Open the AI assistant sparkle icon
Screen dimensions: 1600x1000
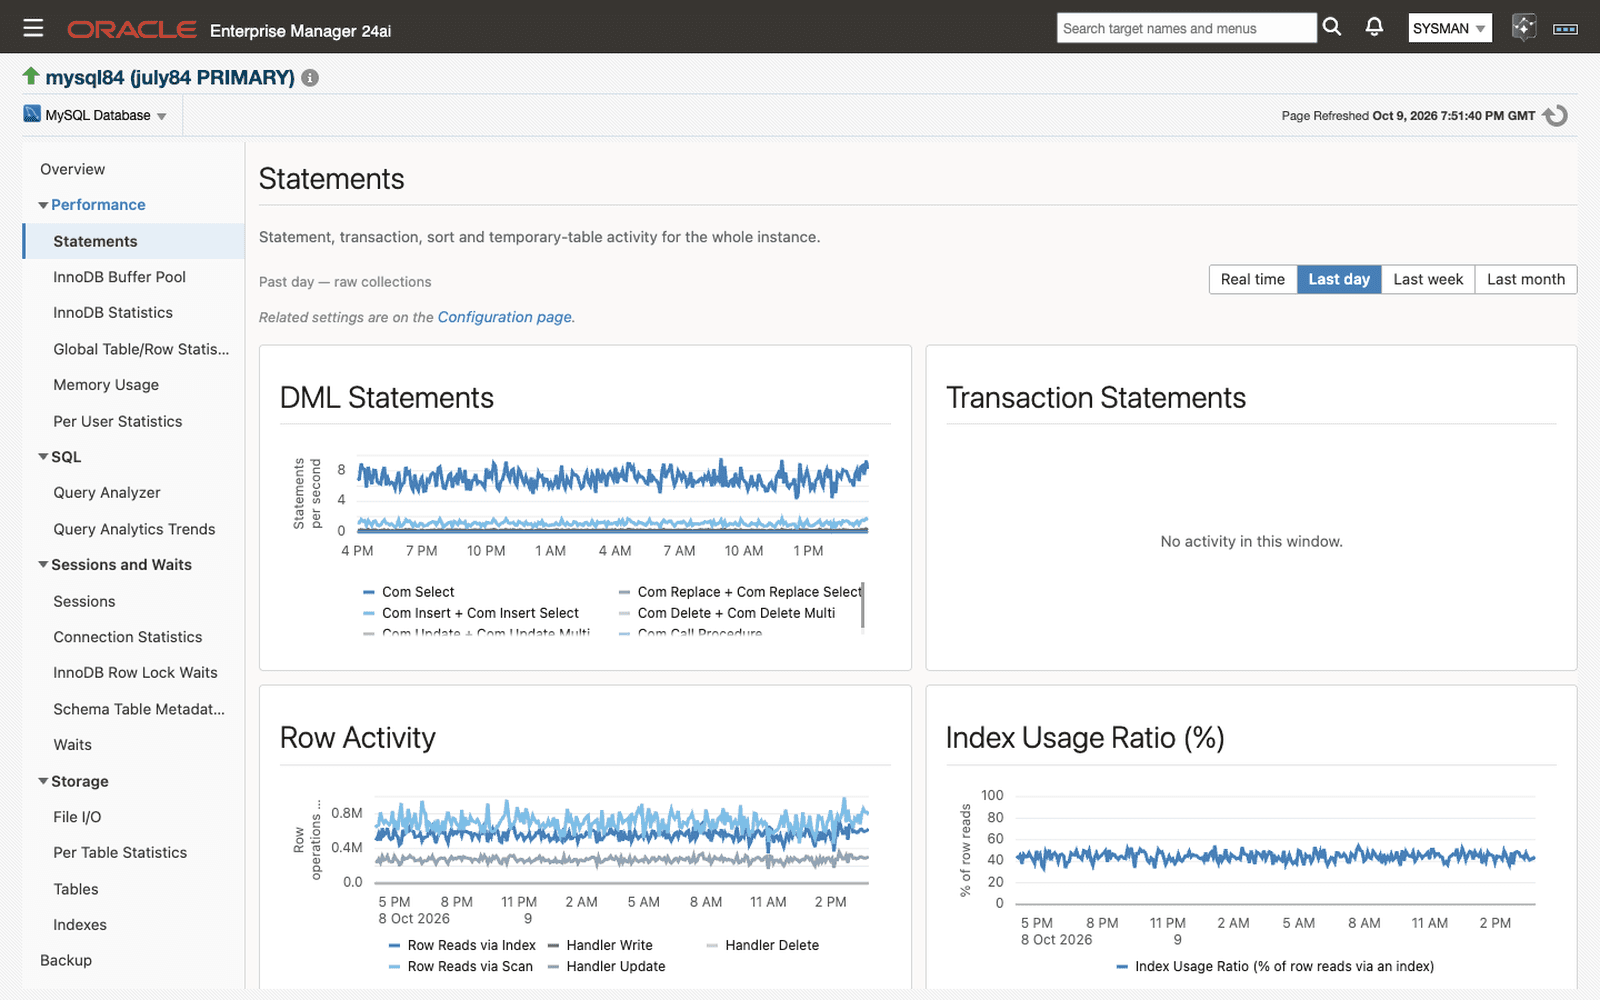point(1523,27)
